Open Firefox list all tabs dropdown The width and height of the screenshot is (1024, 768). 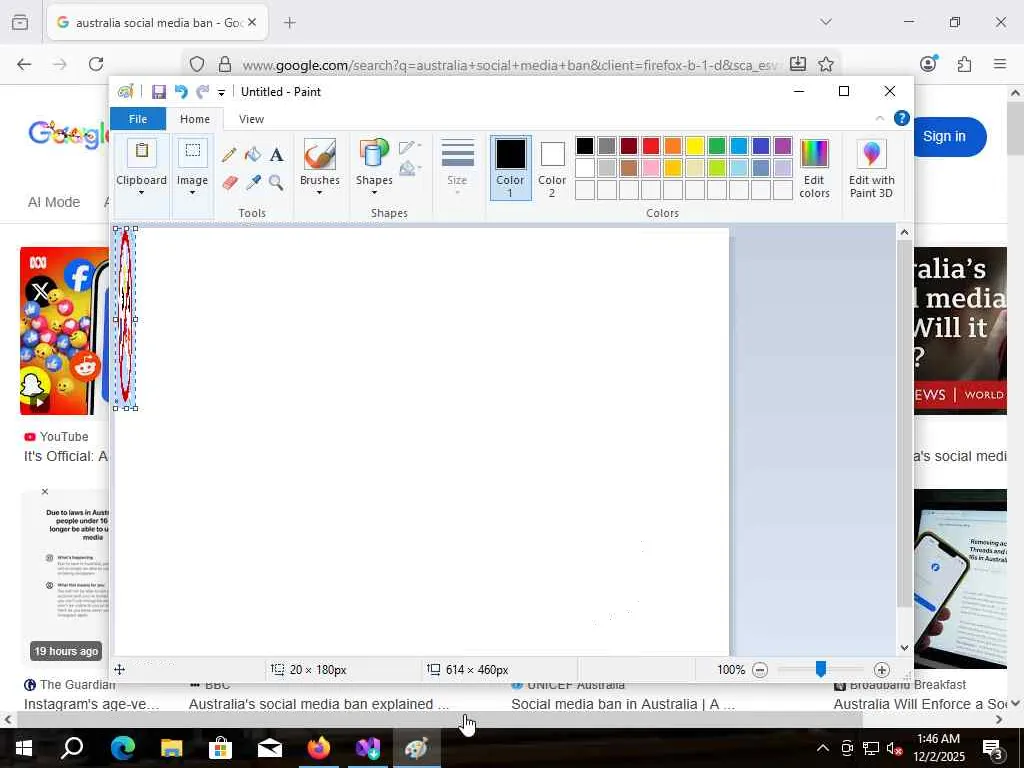[x=825, y=22]
